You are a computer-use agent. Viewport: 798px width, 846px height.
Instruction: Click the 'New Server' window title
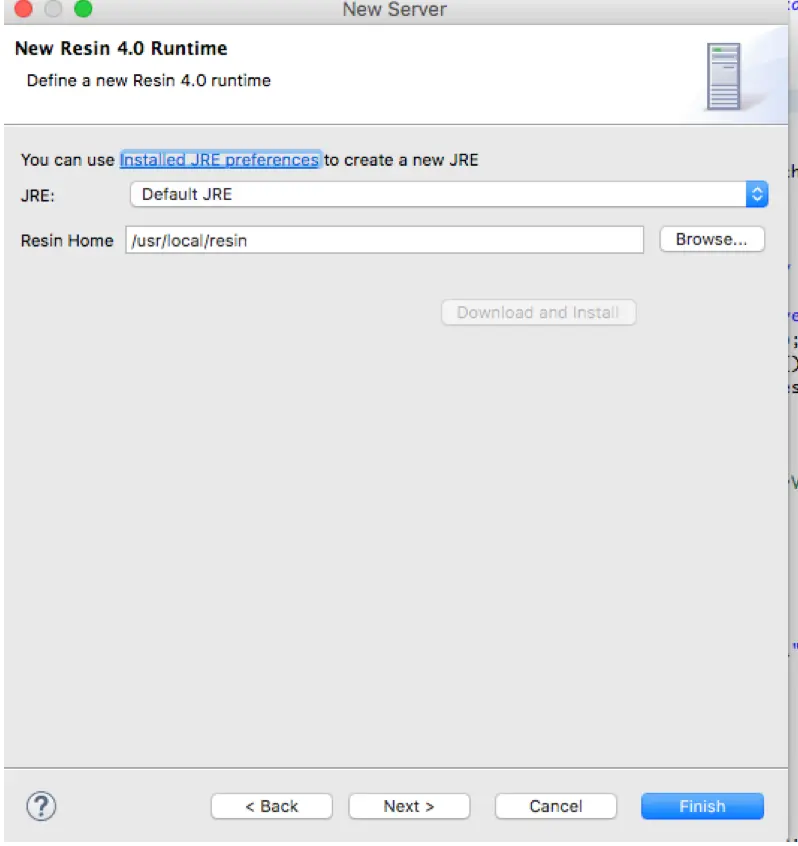tap(394, 9)
